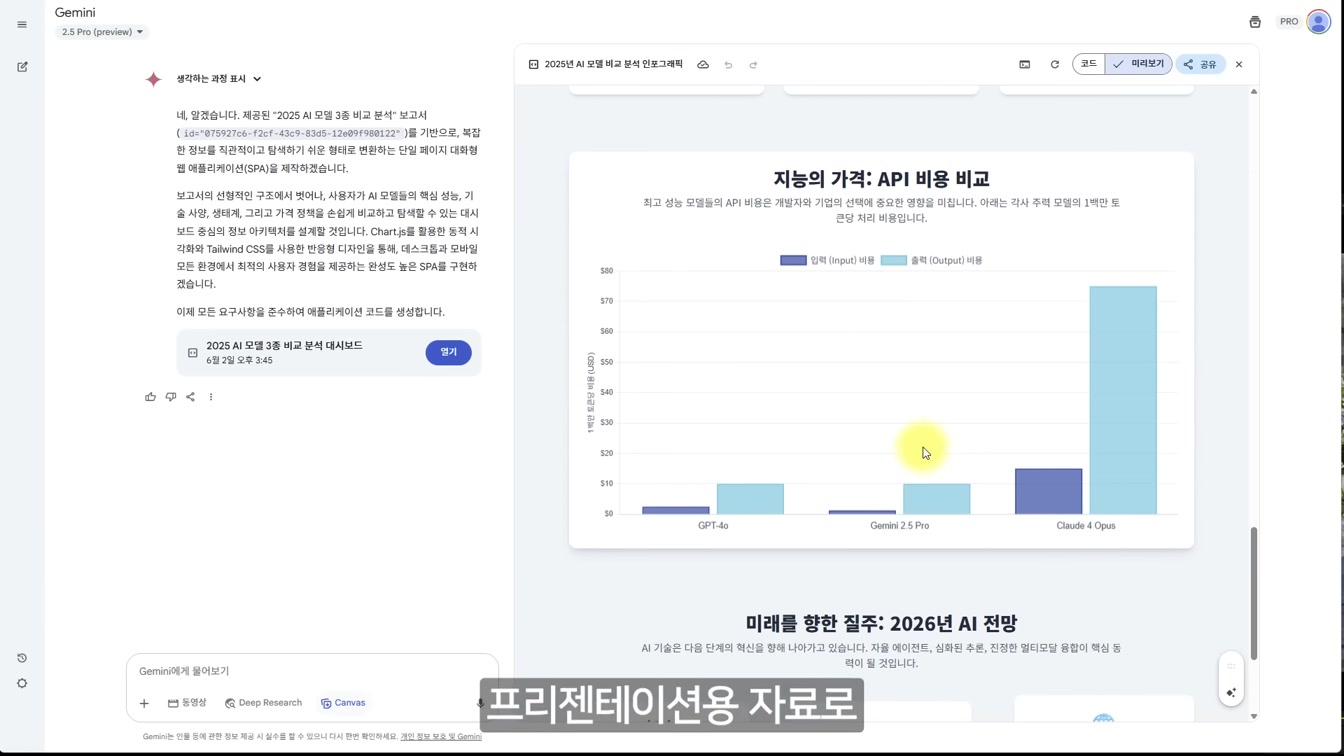This screenshot has width=1344, height=756.
Task: Click the GPT-4o input cost bar
Action: [676, 510]
